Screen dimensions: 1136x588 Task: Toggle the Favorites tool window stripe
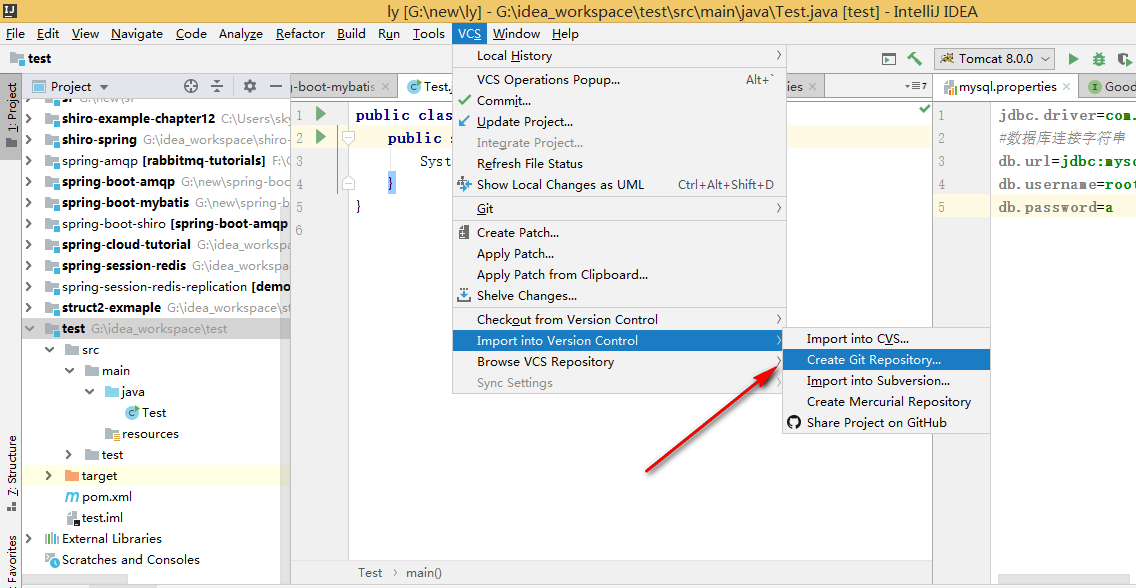[x=11, y=561]
